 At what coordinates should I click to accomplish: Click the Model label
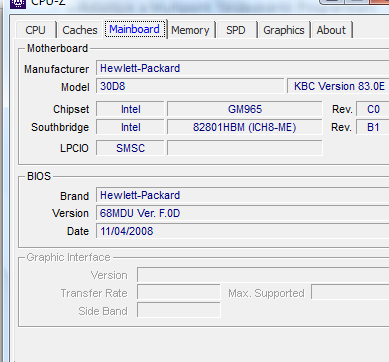tap(75, 87)
